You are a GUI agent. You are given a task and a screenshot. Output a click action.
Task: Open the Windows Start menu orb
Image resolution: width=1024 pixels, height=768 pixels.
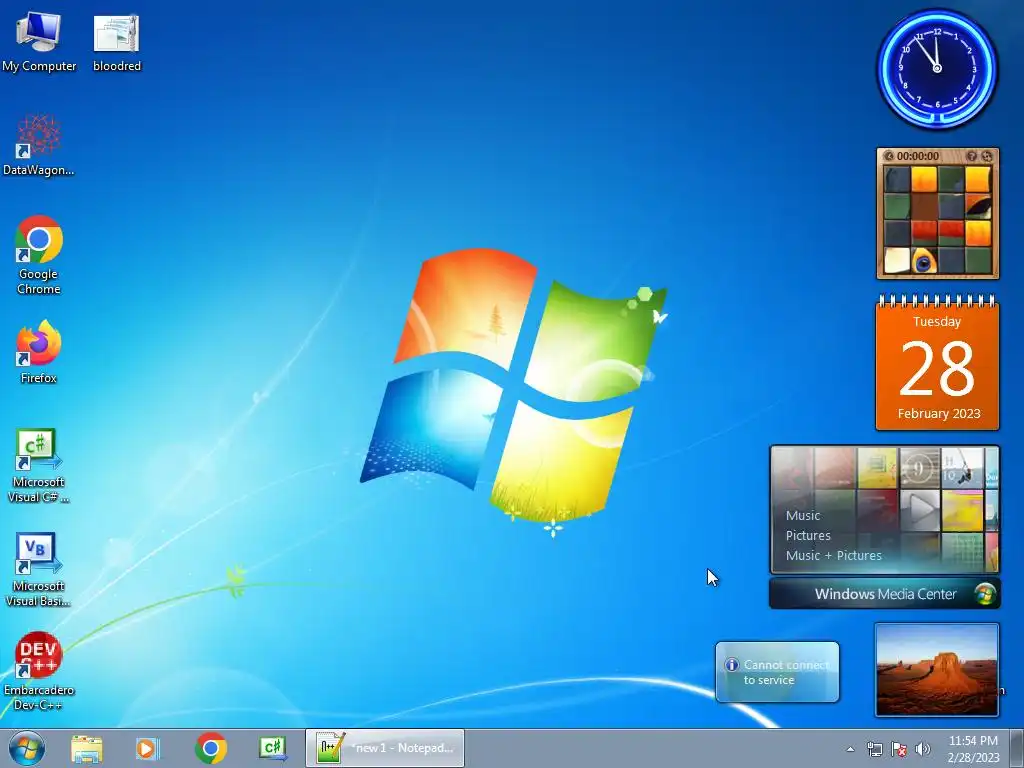[27, 748]
